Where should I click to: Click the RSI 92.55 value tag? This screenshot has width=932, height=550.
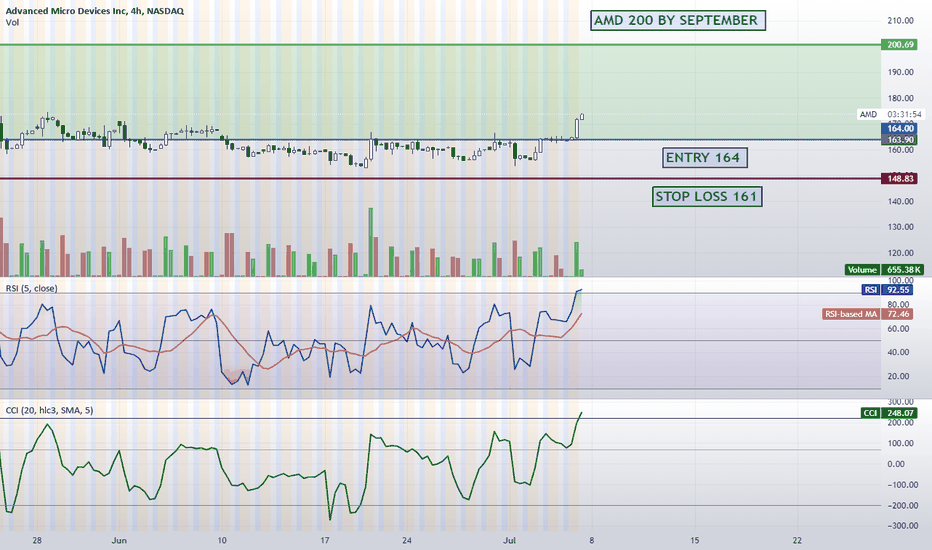pyautogui.click(x=887, y=290)
